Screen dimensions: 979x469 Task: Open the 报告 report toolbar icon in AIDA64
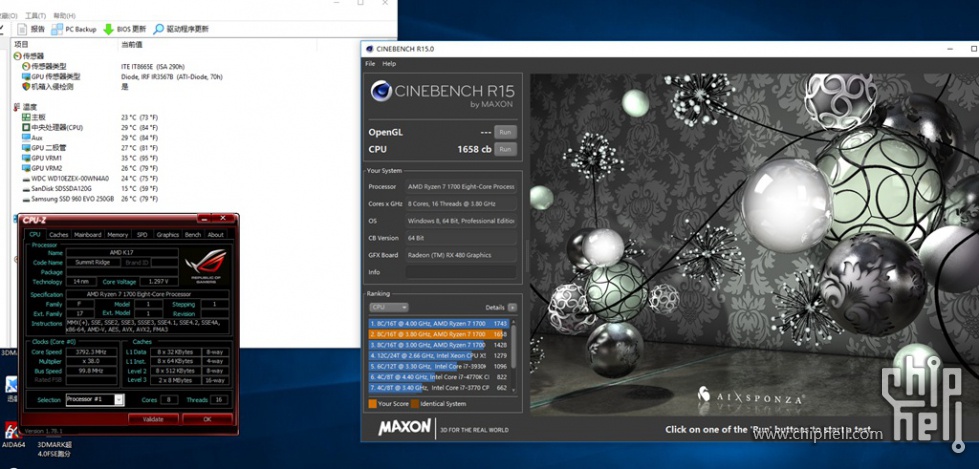(x=31, y=29)
